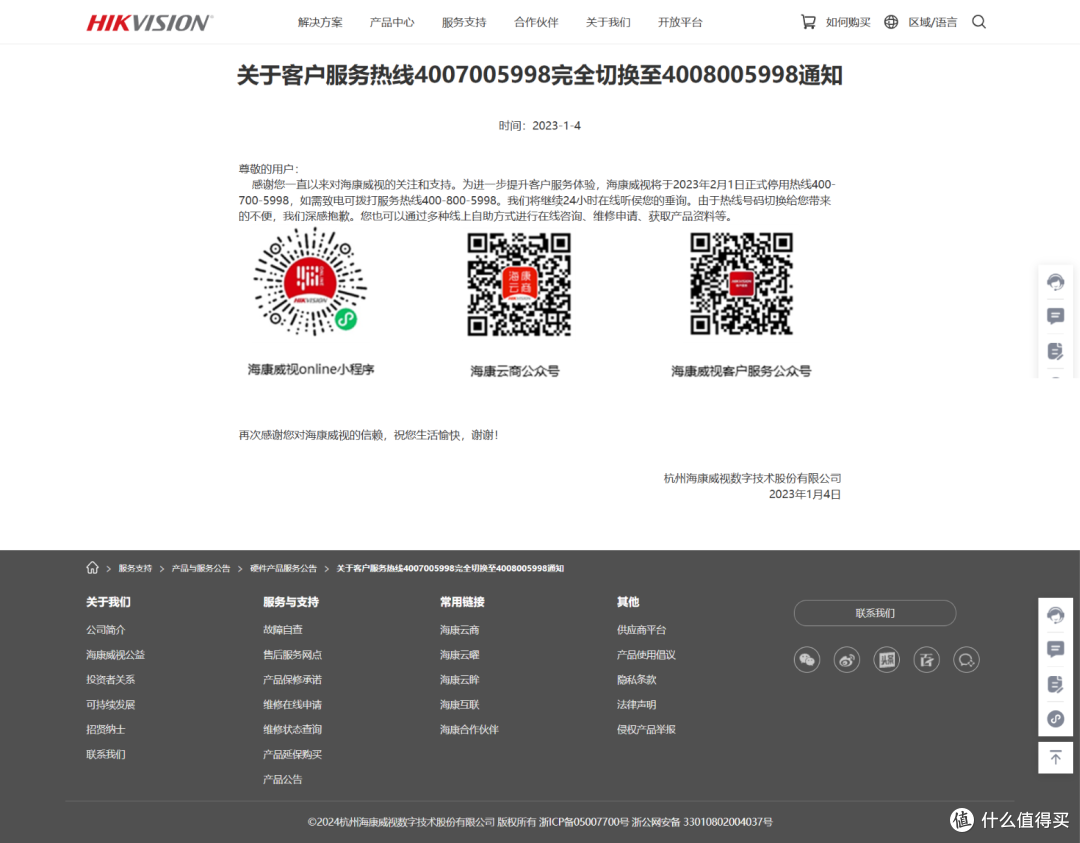Open the 维修状态查询 footer link
1080x843 pixels.
tap(292, 729)
